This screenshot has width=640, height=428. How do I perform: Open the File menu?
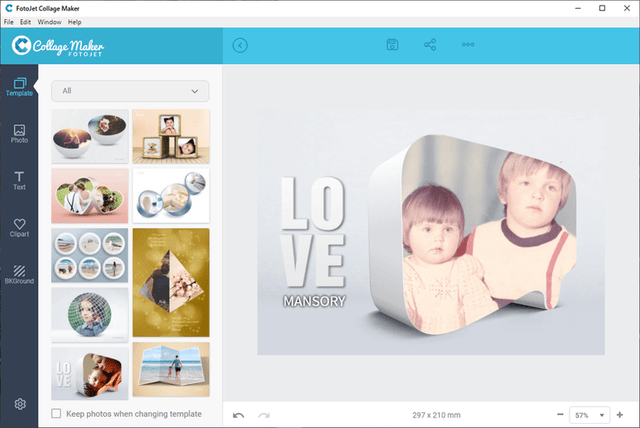click(x=9, y=21)
